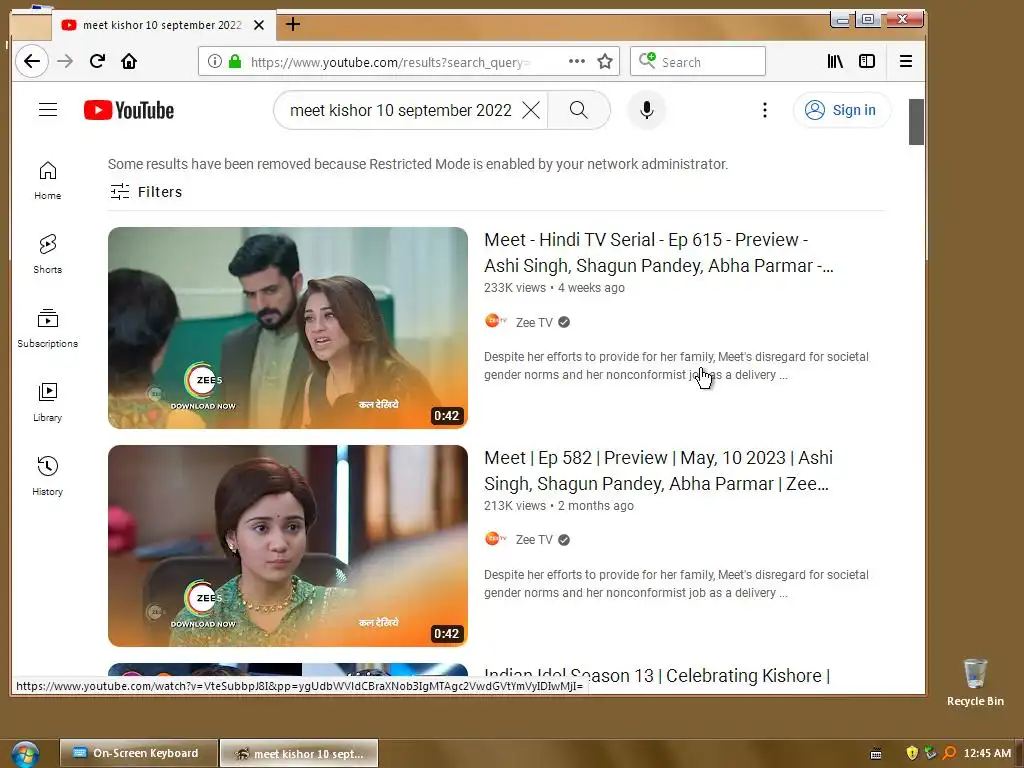Reload the page with the refresh icon

[x=97, y=61]
